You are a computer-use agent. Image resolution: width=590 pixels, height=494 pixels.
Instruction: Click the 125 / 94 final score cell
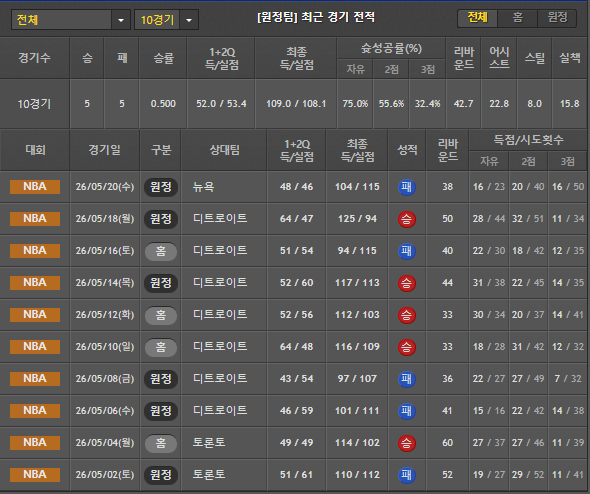(x=357, y=219)
